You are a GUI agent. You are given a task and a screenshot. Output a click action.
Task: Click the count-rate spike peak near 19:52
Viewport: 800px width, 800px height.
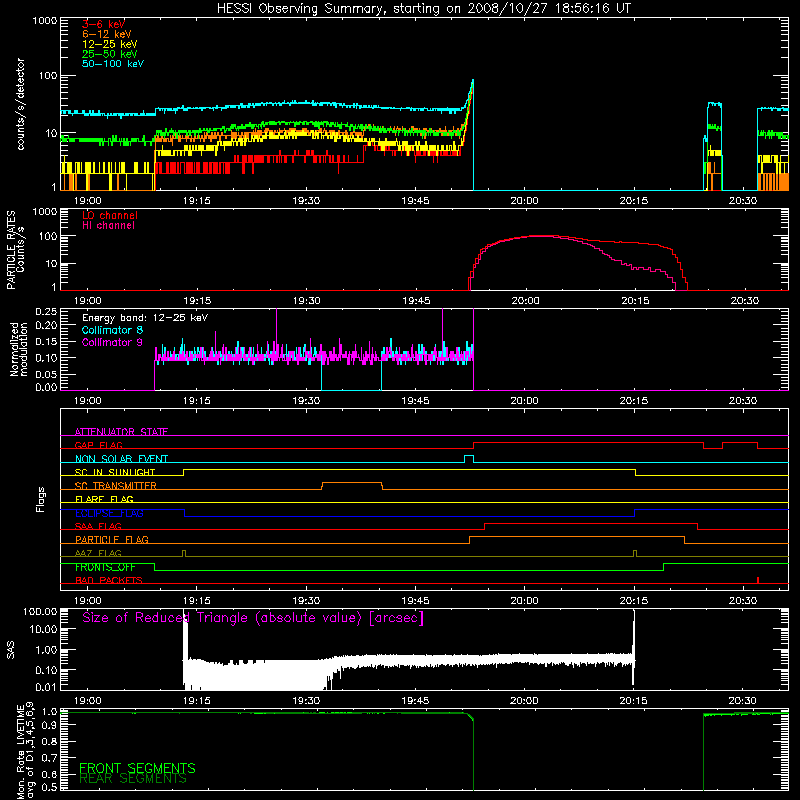pos(472,81)
